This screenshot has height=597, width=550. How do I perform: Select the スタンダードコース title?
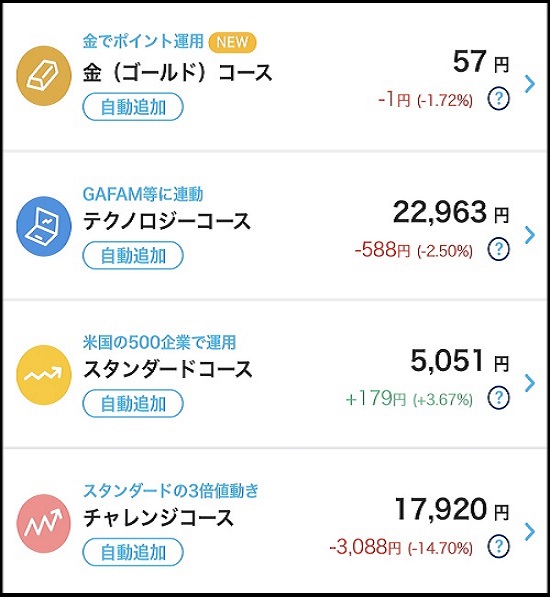(x=167, y=369)
